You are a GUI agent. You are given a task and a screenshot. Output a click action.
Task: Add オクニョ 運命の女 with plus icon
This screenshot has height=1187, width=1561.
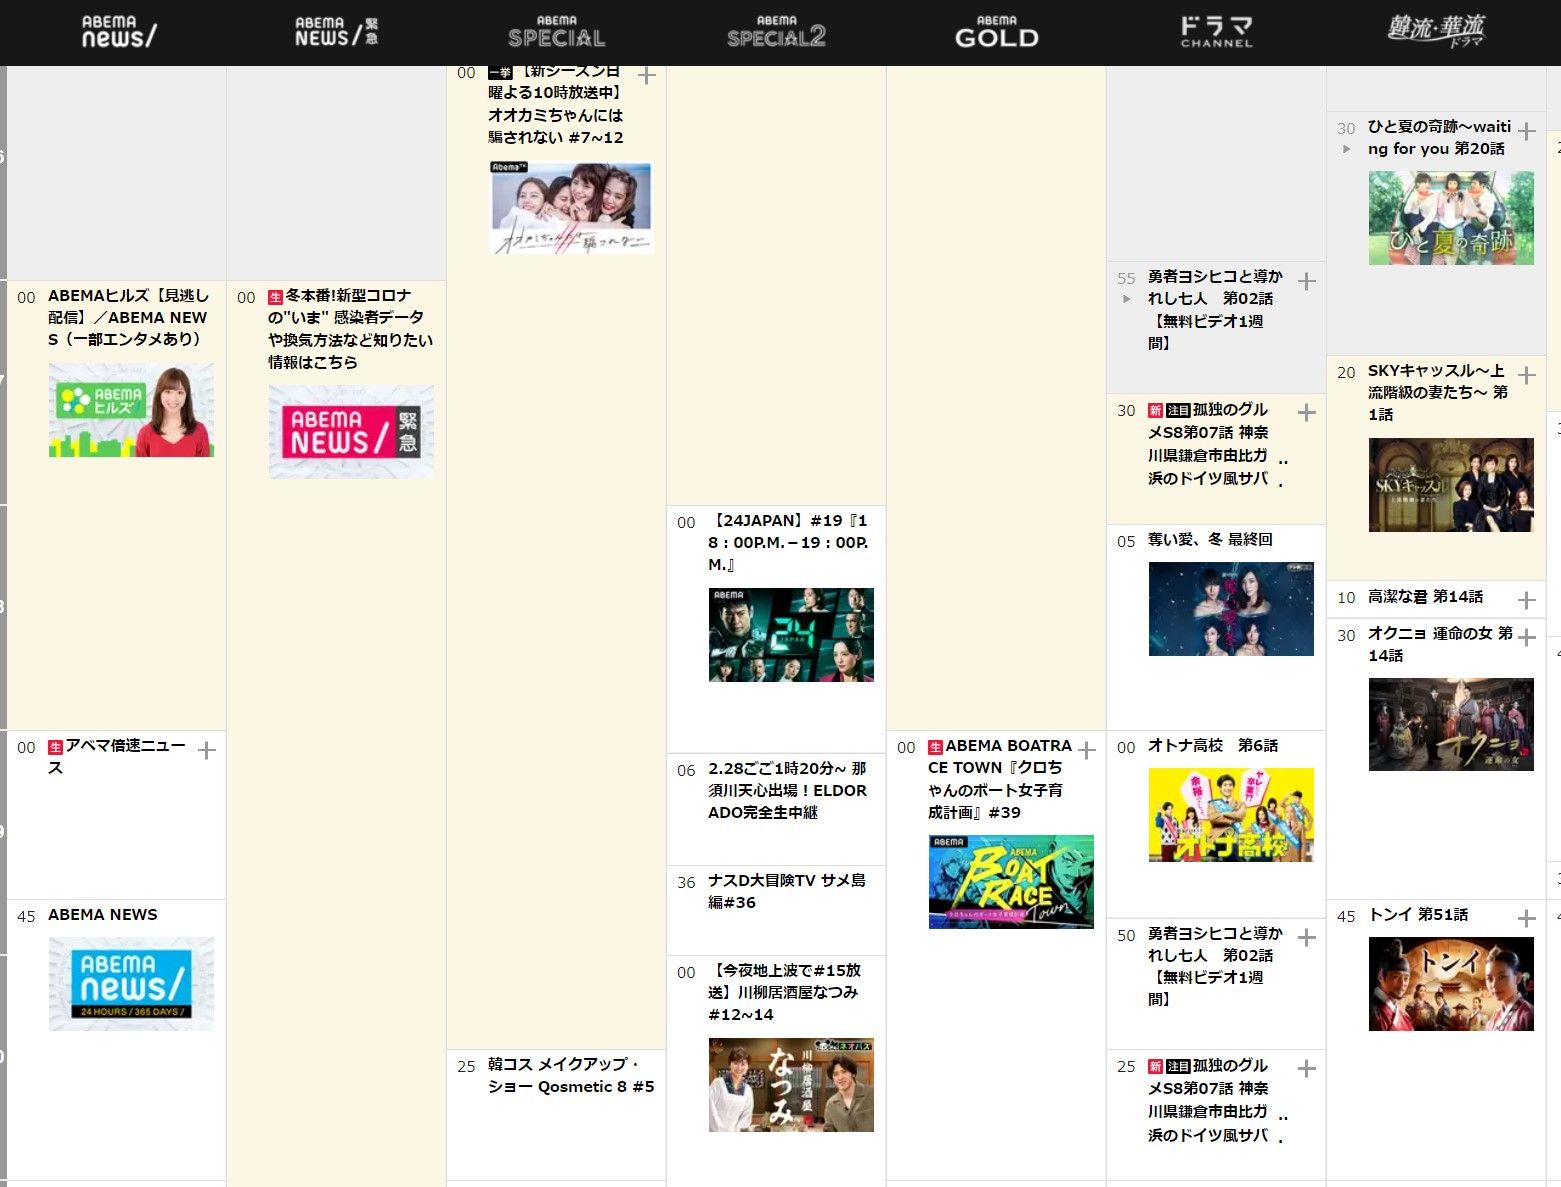pos(1526,637)
